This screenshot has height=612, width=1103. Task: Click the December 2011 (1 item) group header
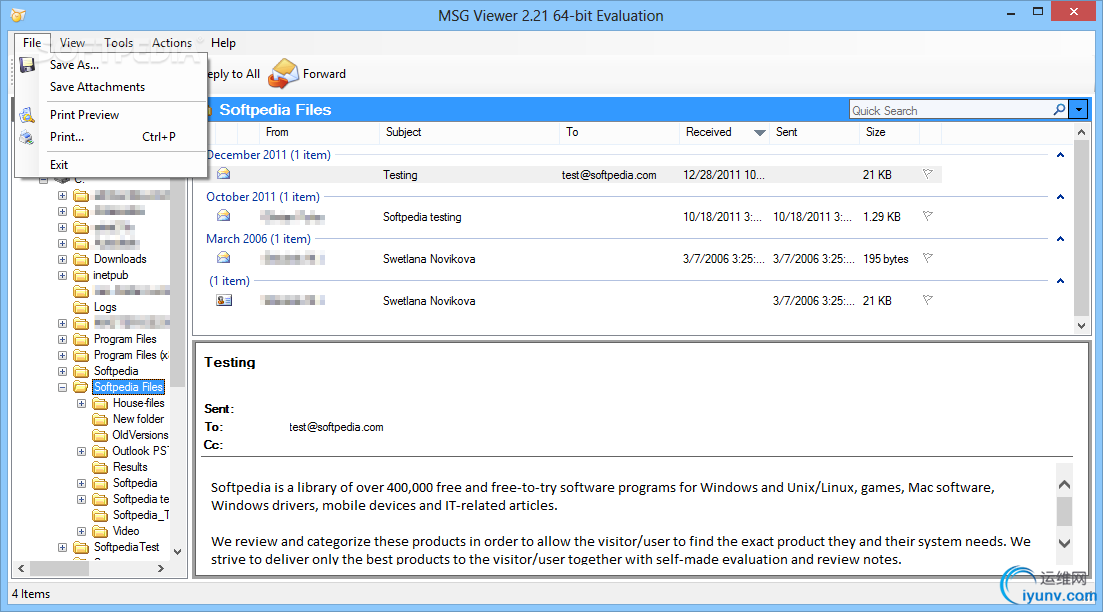[x=268, y=155]
